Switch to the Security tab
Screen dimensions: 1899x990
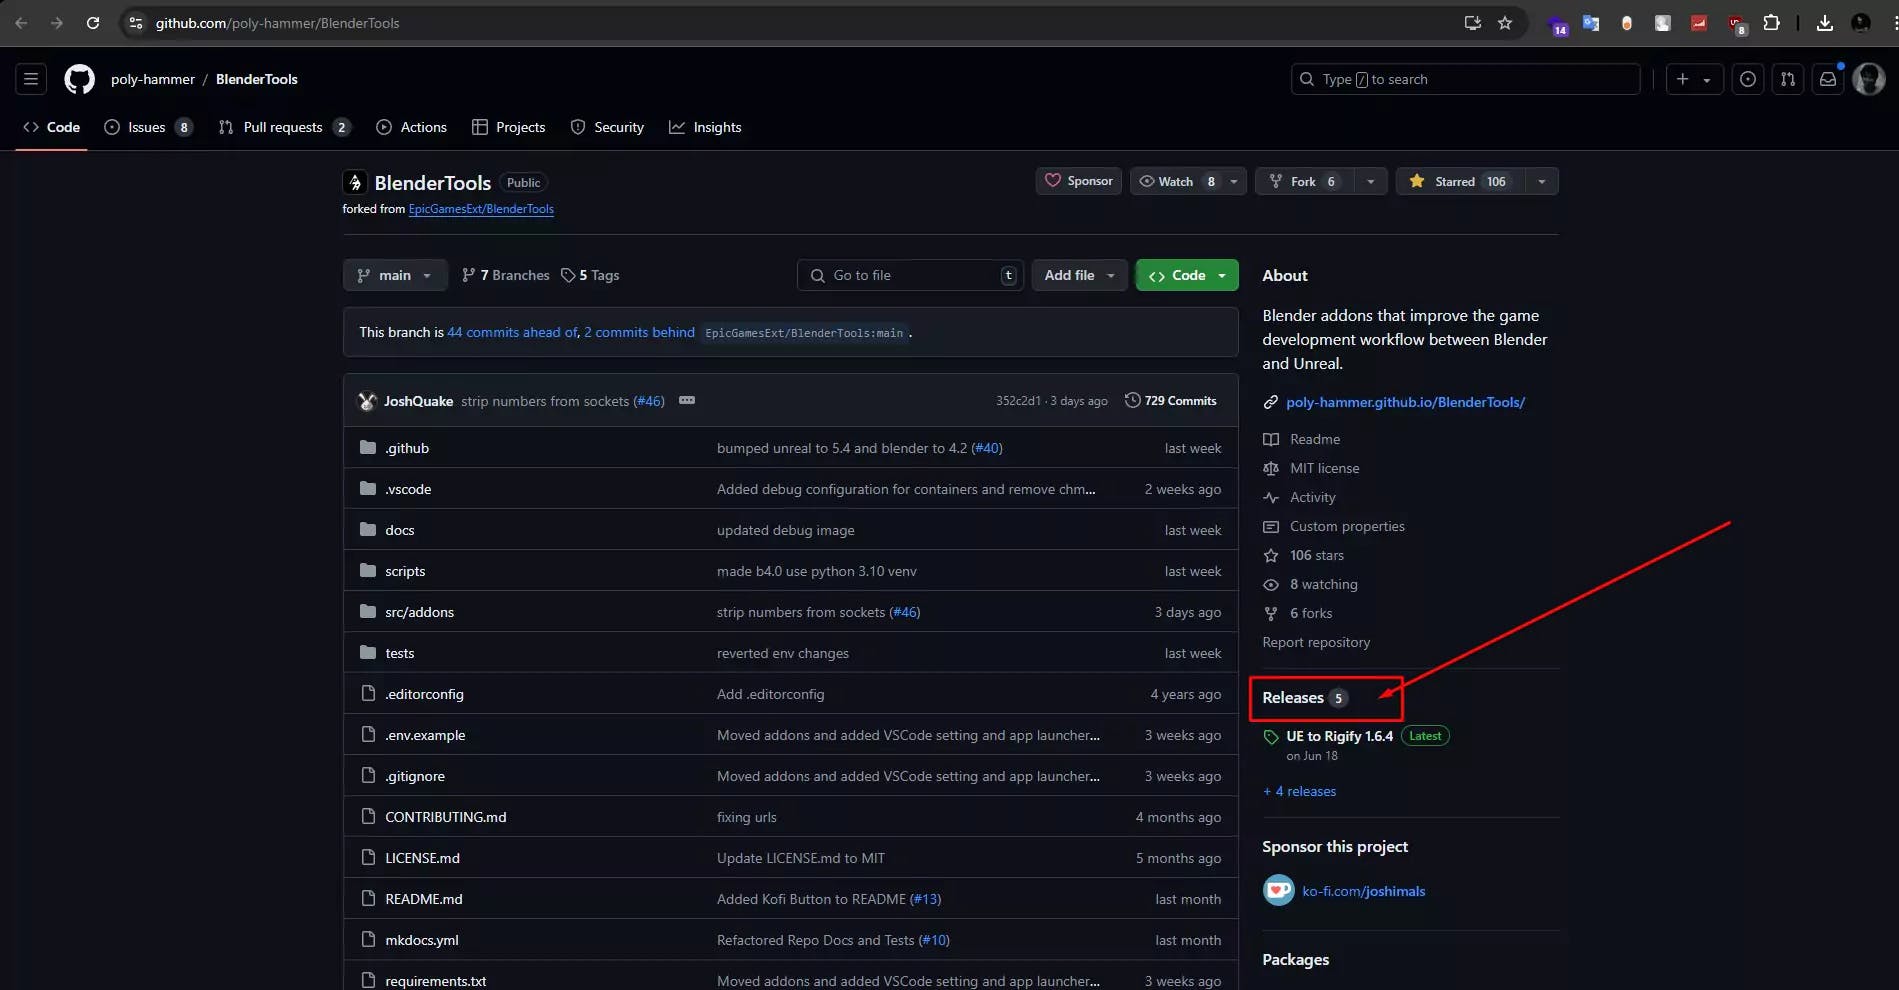tap(607, 127)
